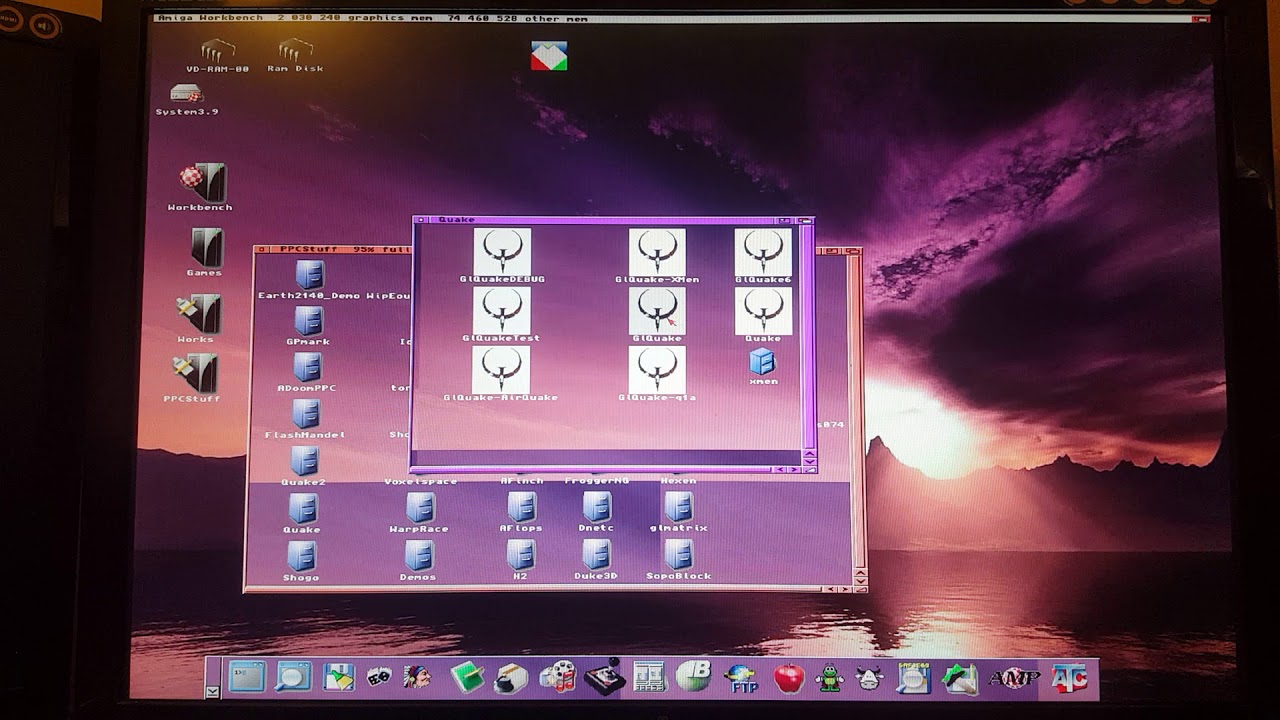Click the floppy disk with brush dock icon
This screenshot has height=720, width=1280.
pos(338,677)
